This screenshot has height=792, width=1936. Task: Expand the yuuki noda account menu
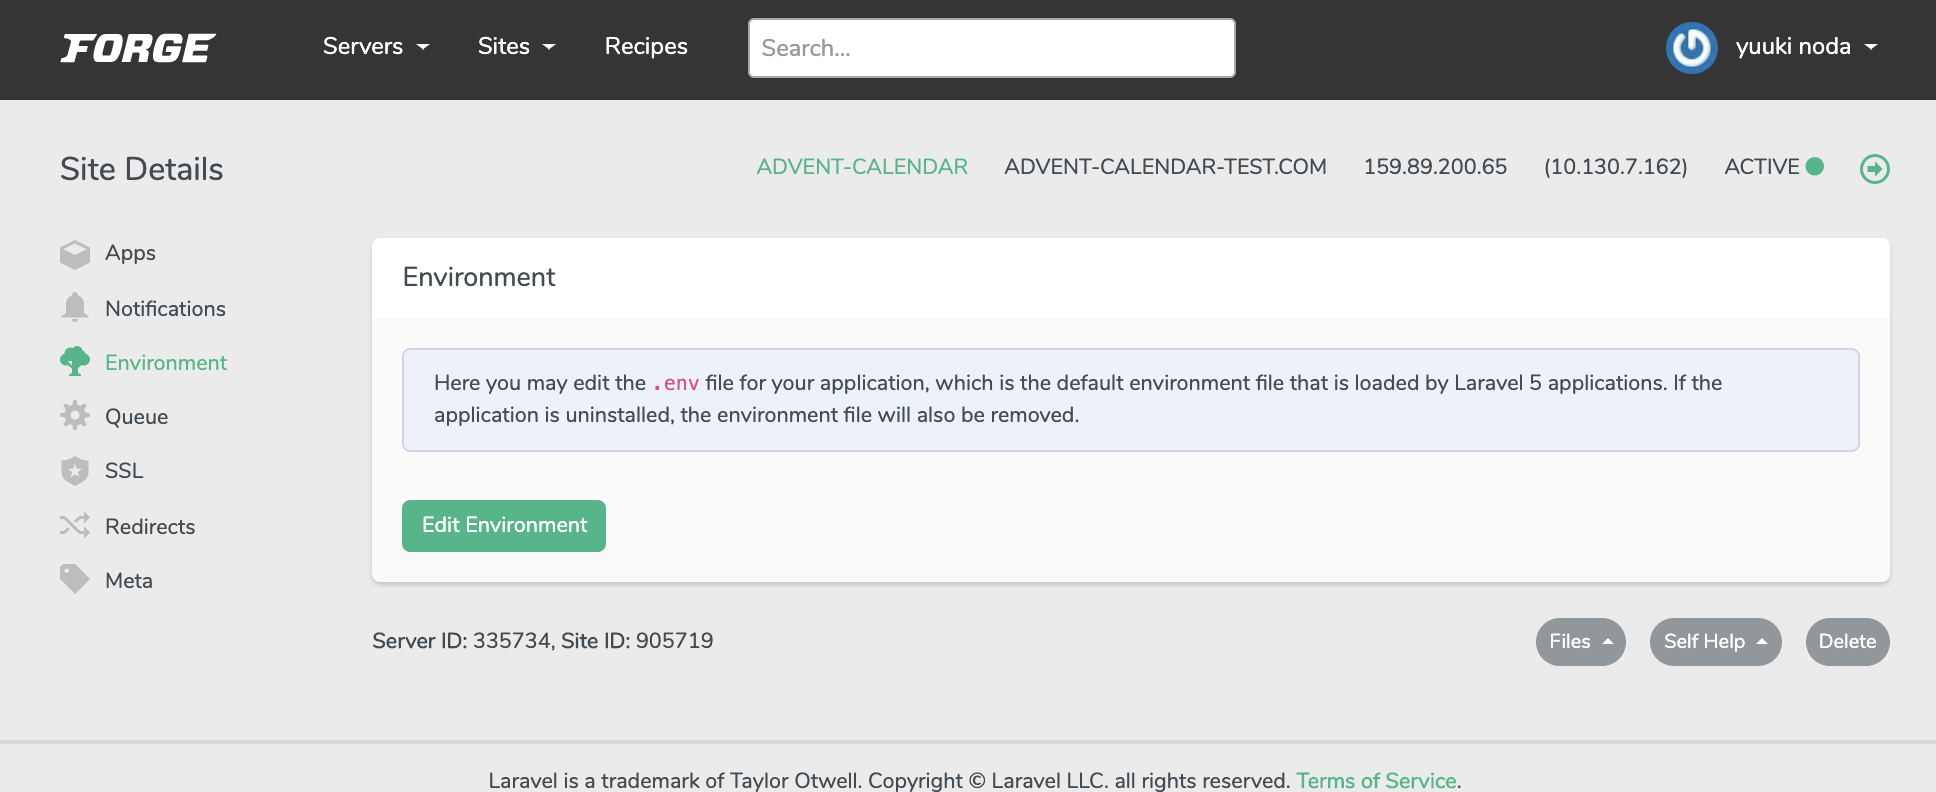1806,46
